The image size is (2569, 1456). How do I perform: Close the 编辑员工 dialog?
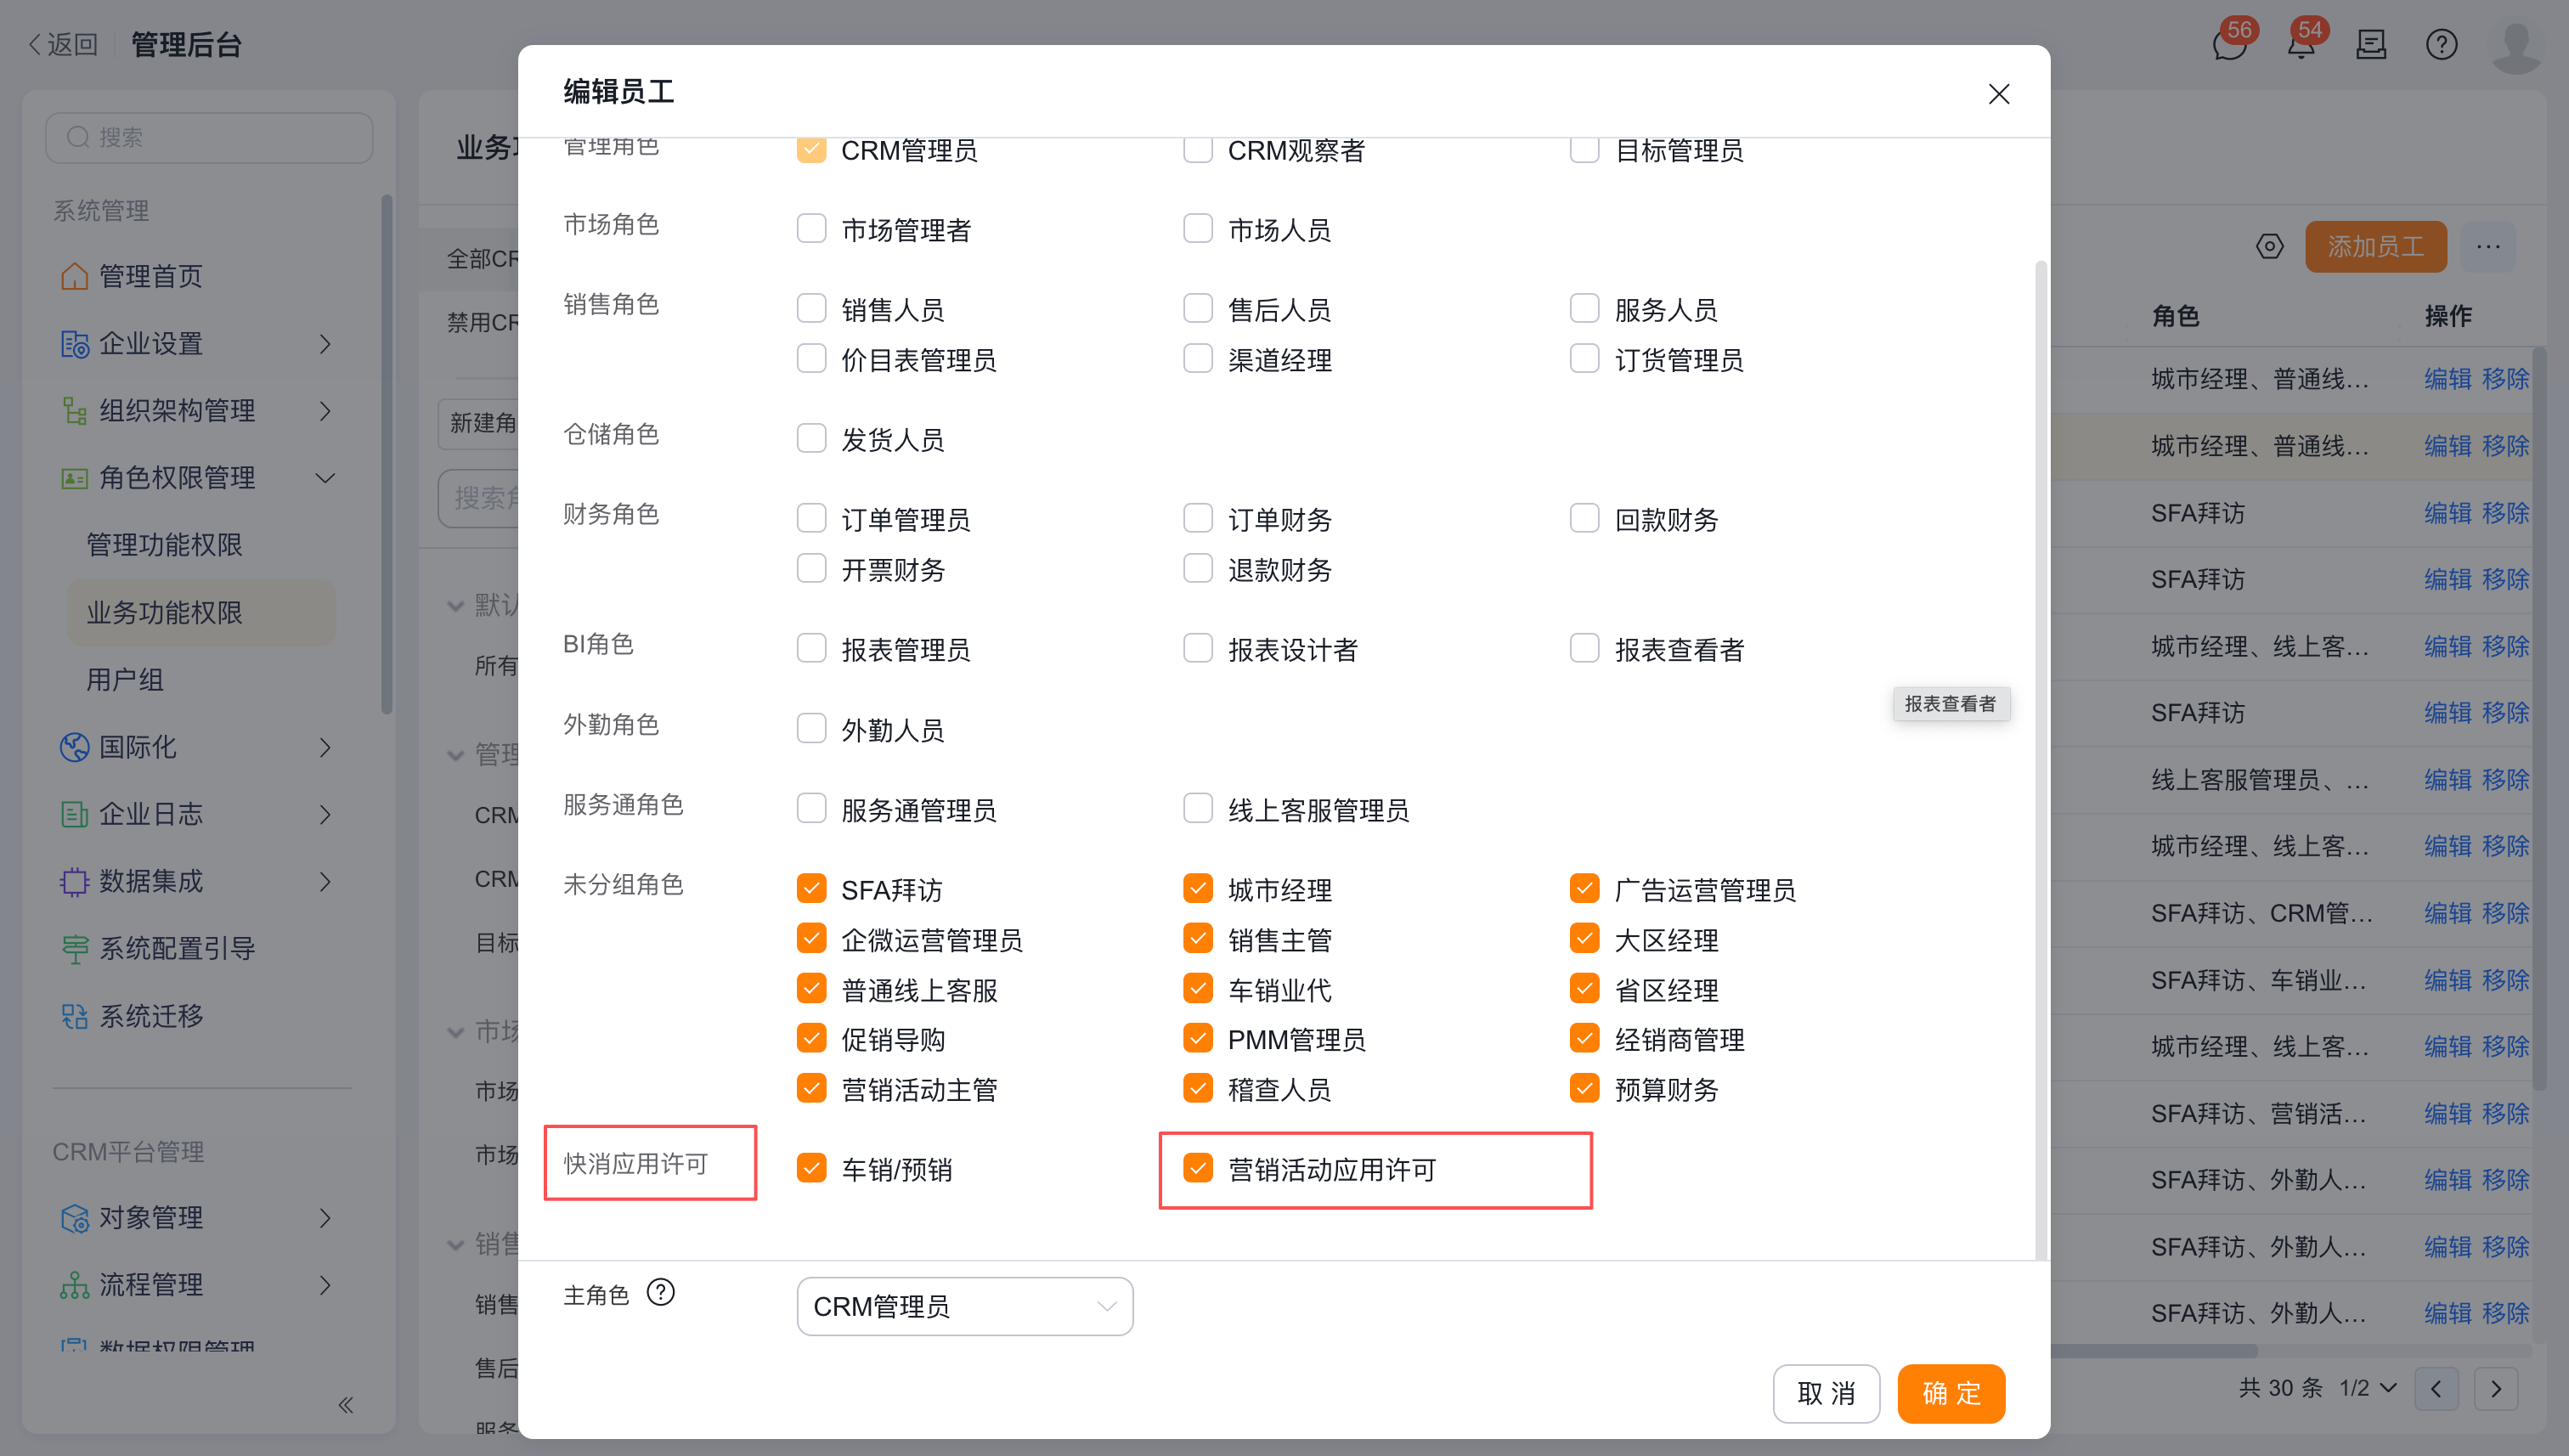1998,94
